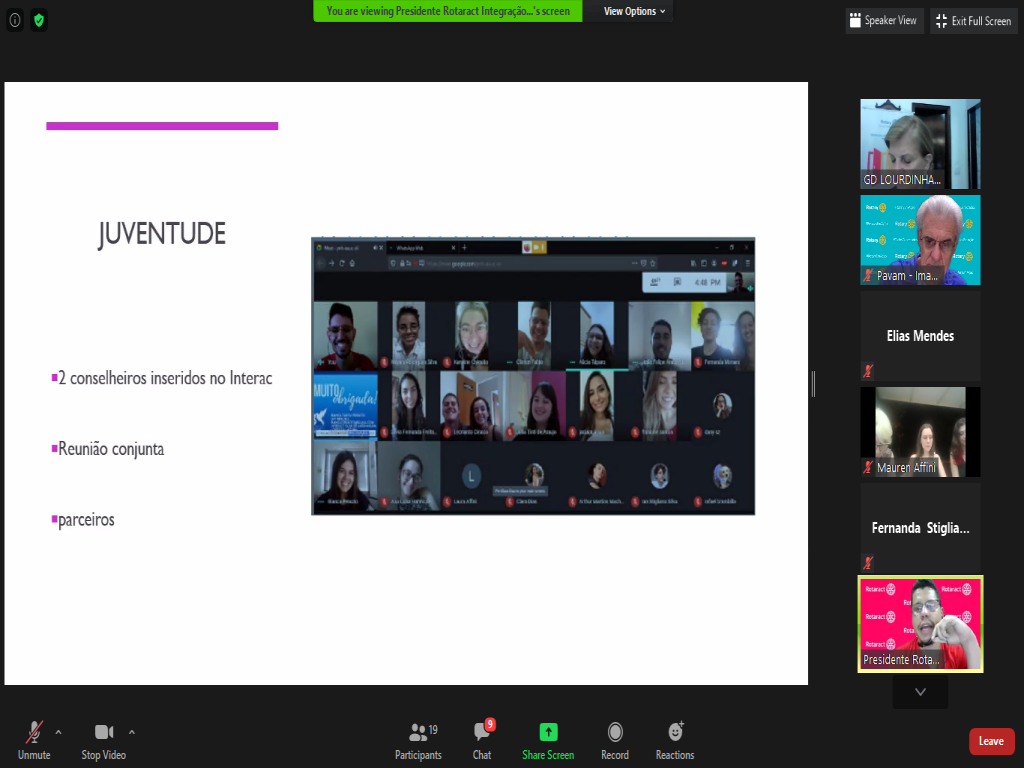1024x768 pixels.
Task: Exit Full Screen mode
Action: pyautogui.click(x=973, y=21)
